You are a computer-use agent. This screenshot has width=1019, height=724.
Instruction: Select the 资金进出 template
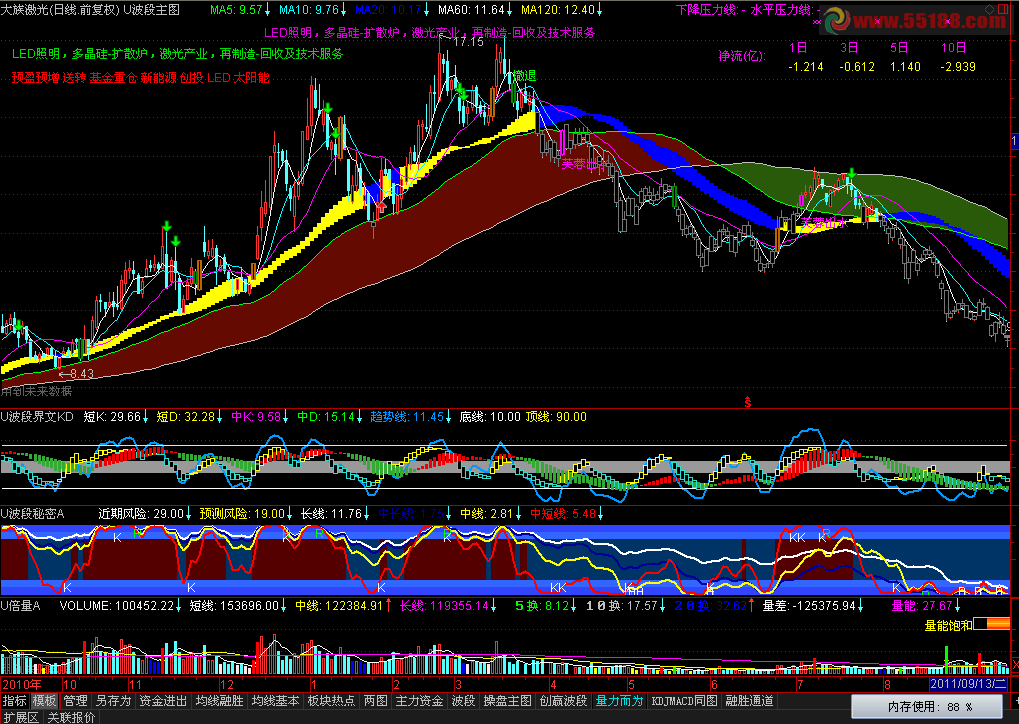[164, 701]
